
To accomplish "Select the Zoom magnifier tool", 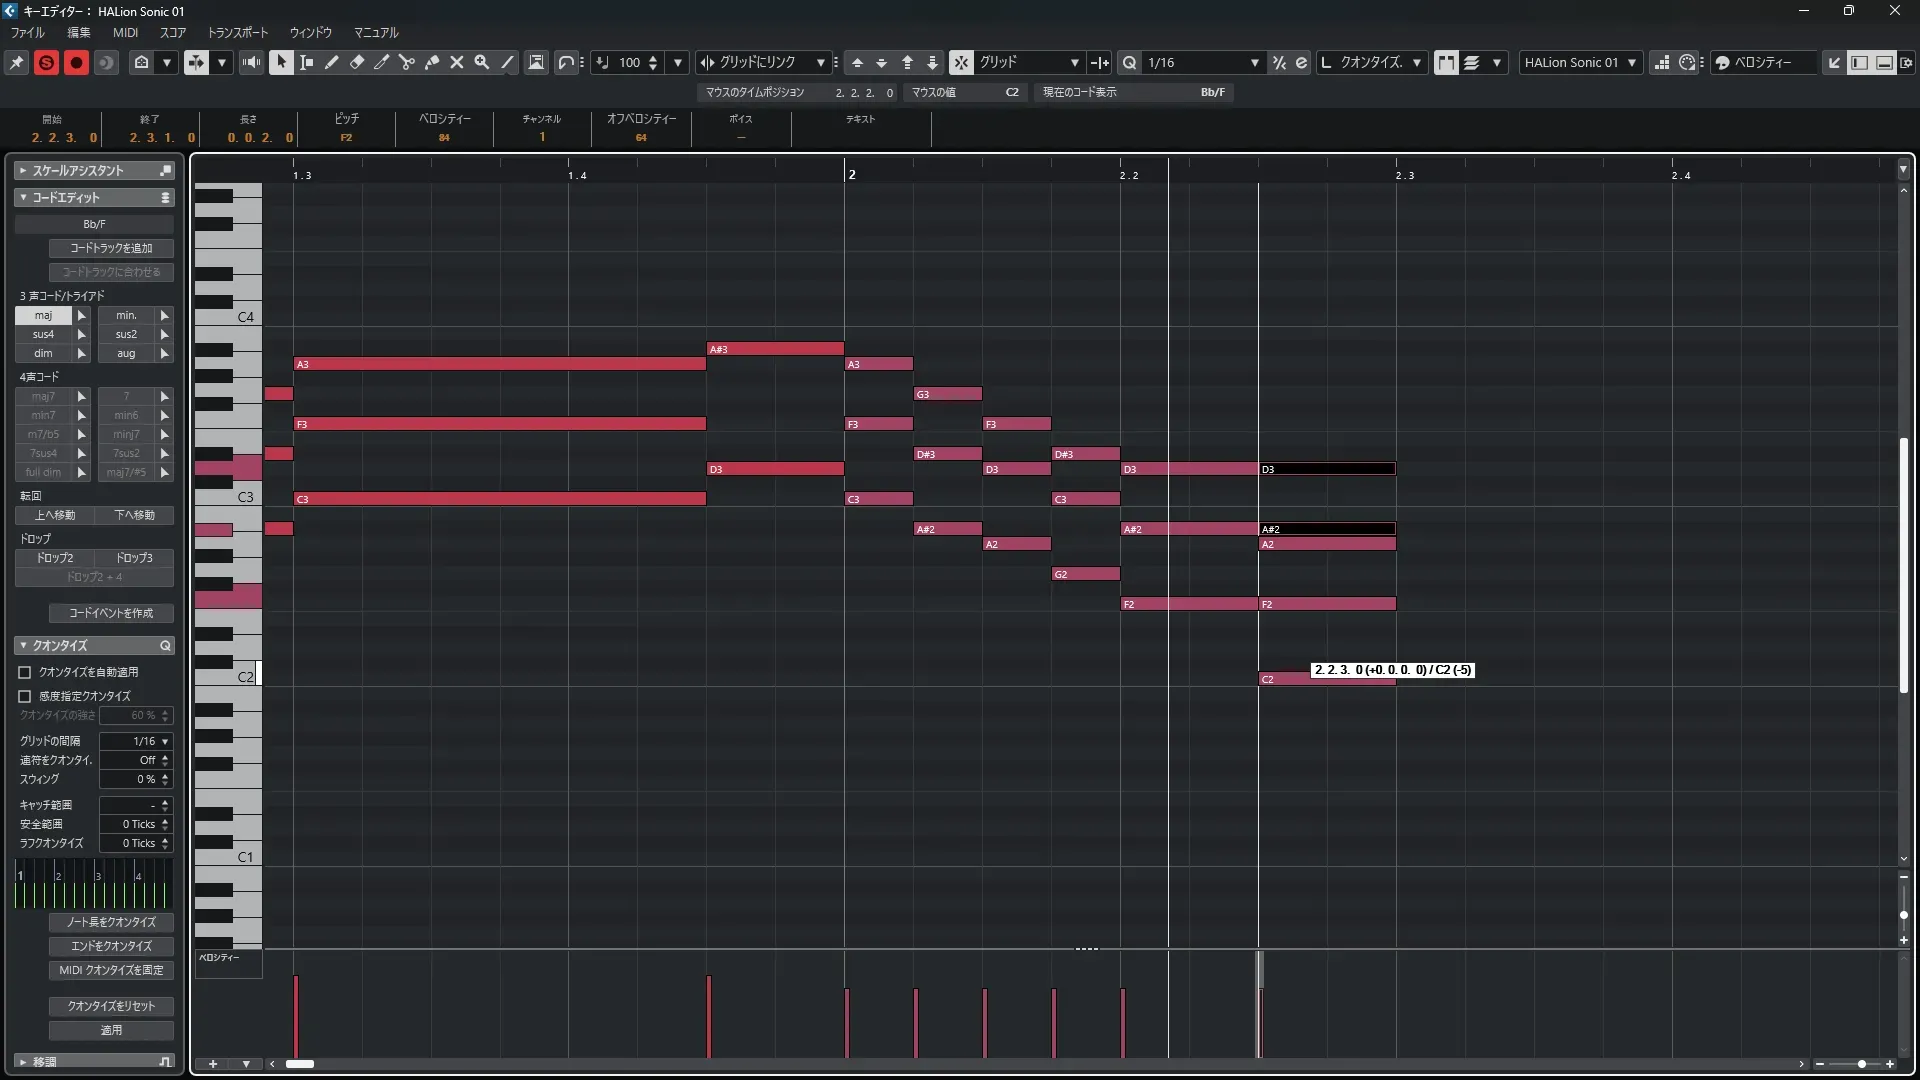I will coord(482,62).
